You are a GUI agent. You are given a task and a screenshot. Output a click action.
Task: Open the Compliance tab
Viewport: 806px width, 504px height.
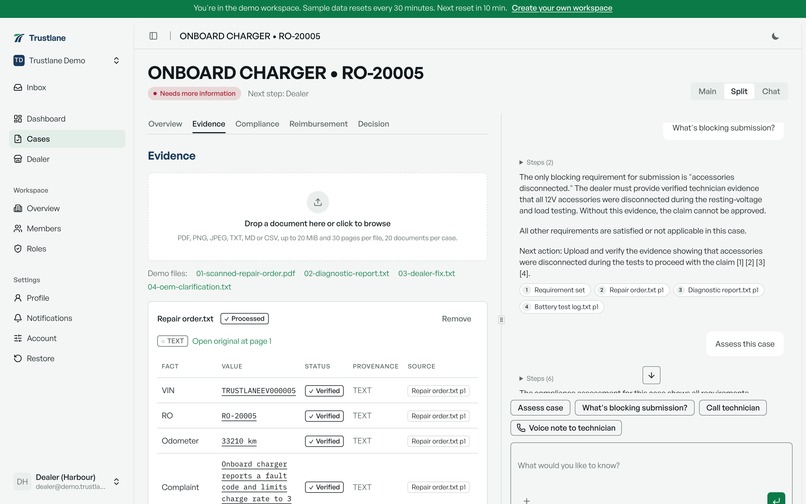coord(257,124)
